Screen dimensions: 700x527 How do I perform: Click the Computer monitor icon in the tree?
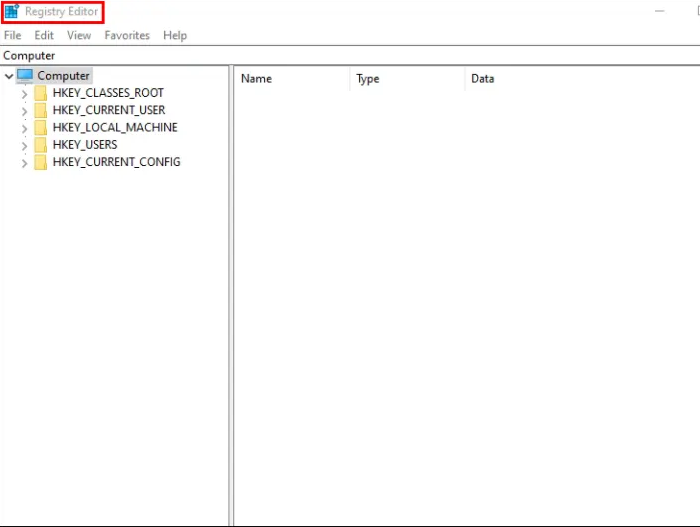pyautogui.click(x=25, y=76)
